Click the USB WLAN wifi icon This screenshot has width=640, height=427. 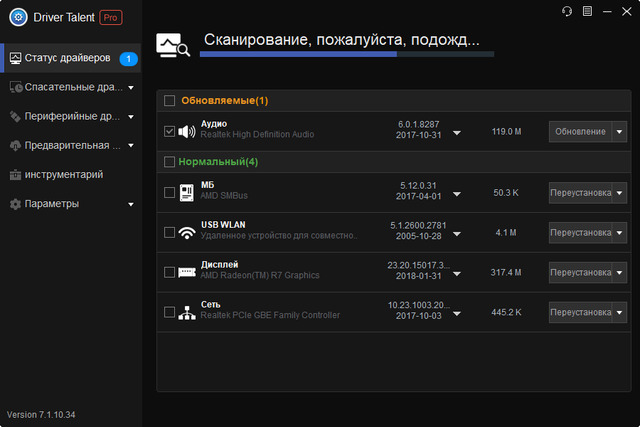point(187,233)
